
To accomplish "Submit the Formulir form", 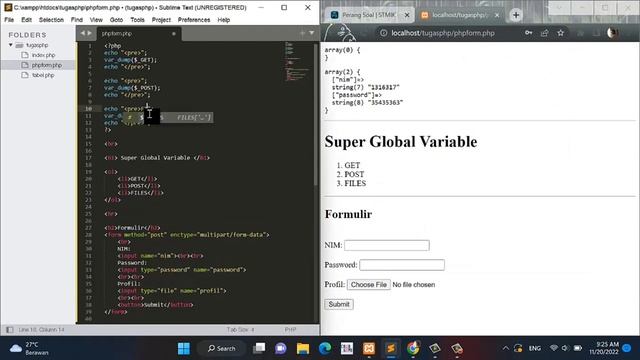I will point(339,304).
